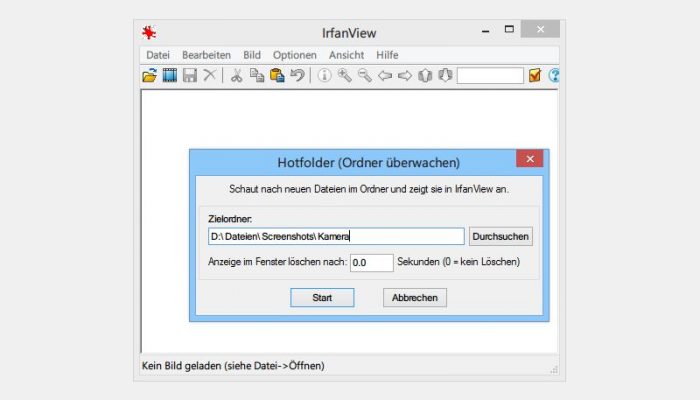Click the next page down arrow
The image size is (700, 400).
pos(445,75)
